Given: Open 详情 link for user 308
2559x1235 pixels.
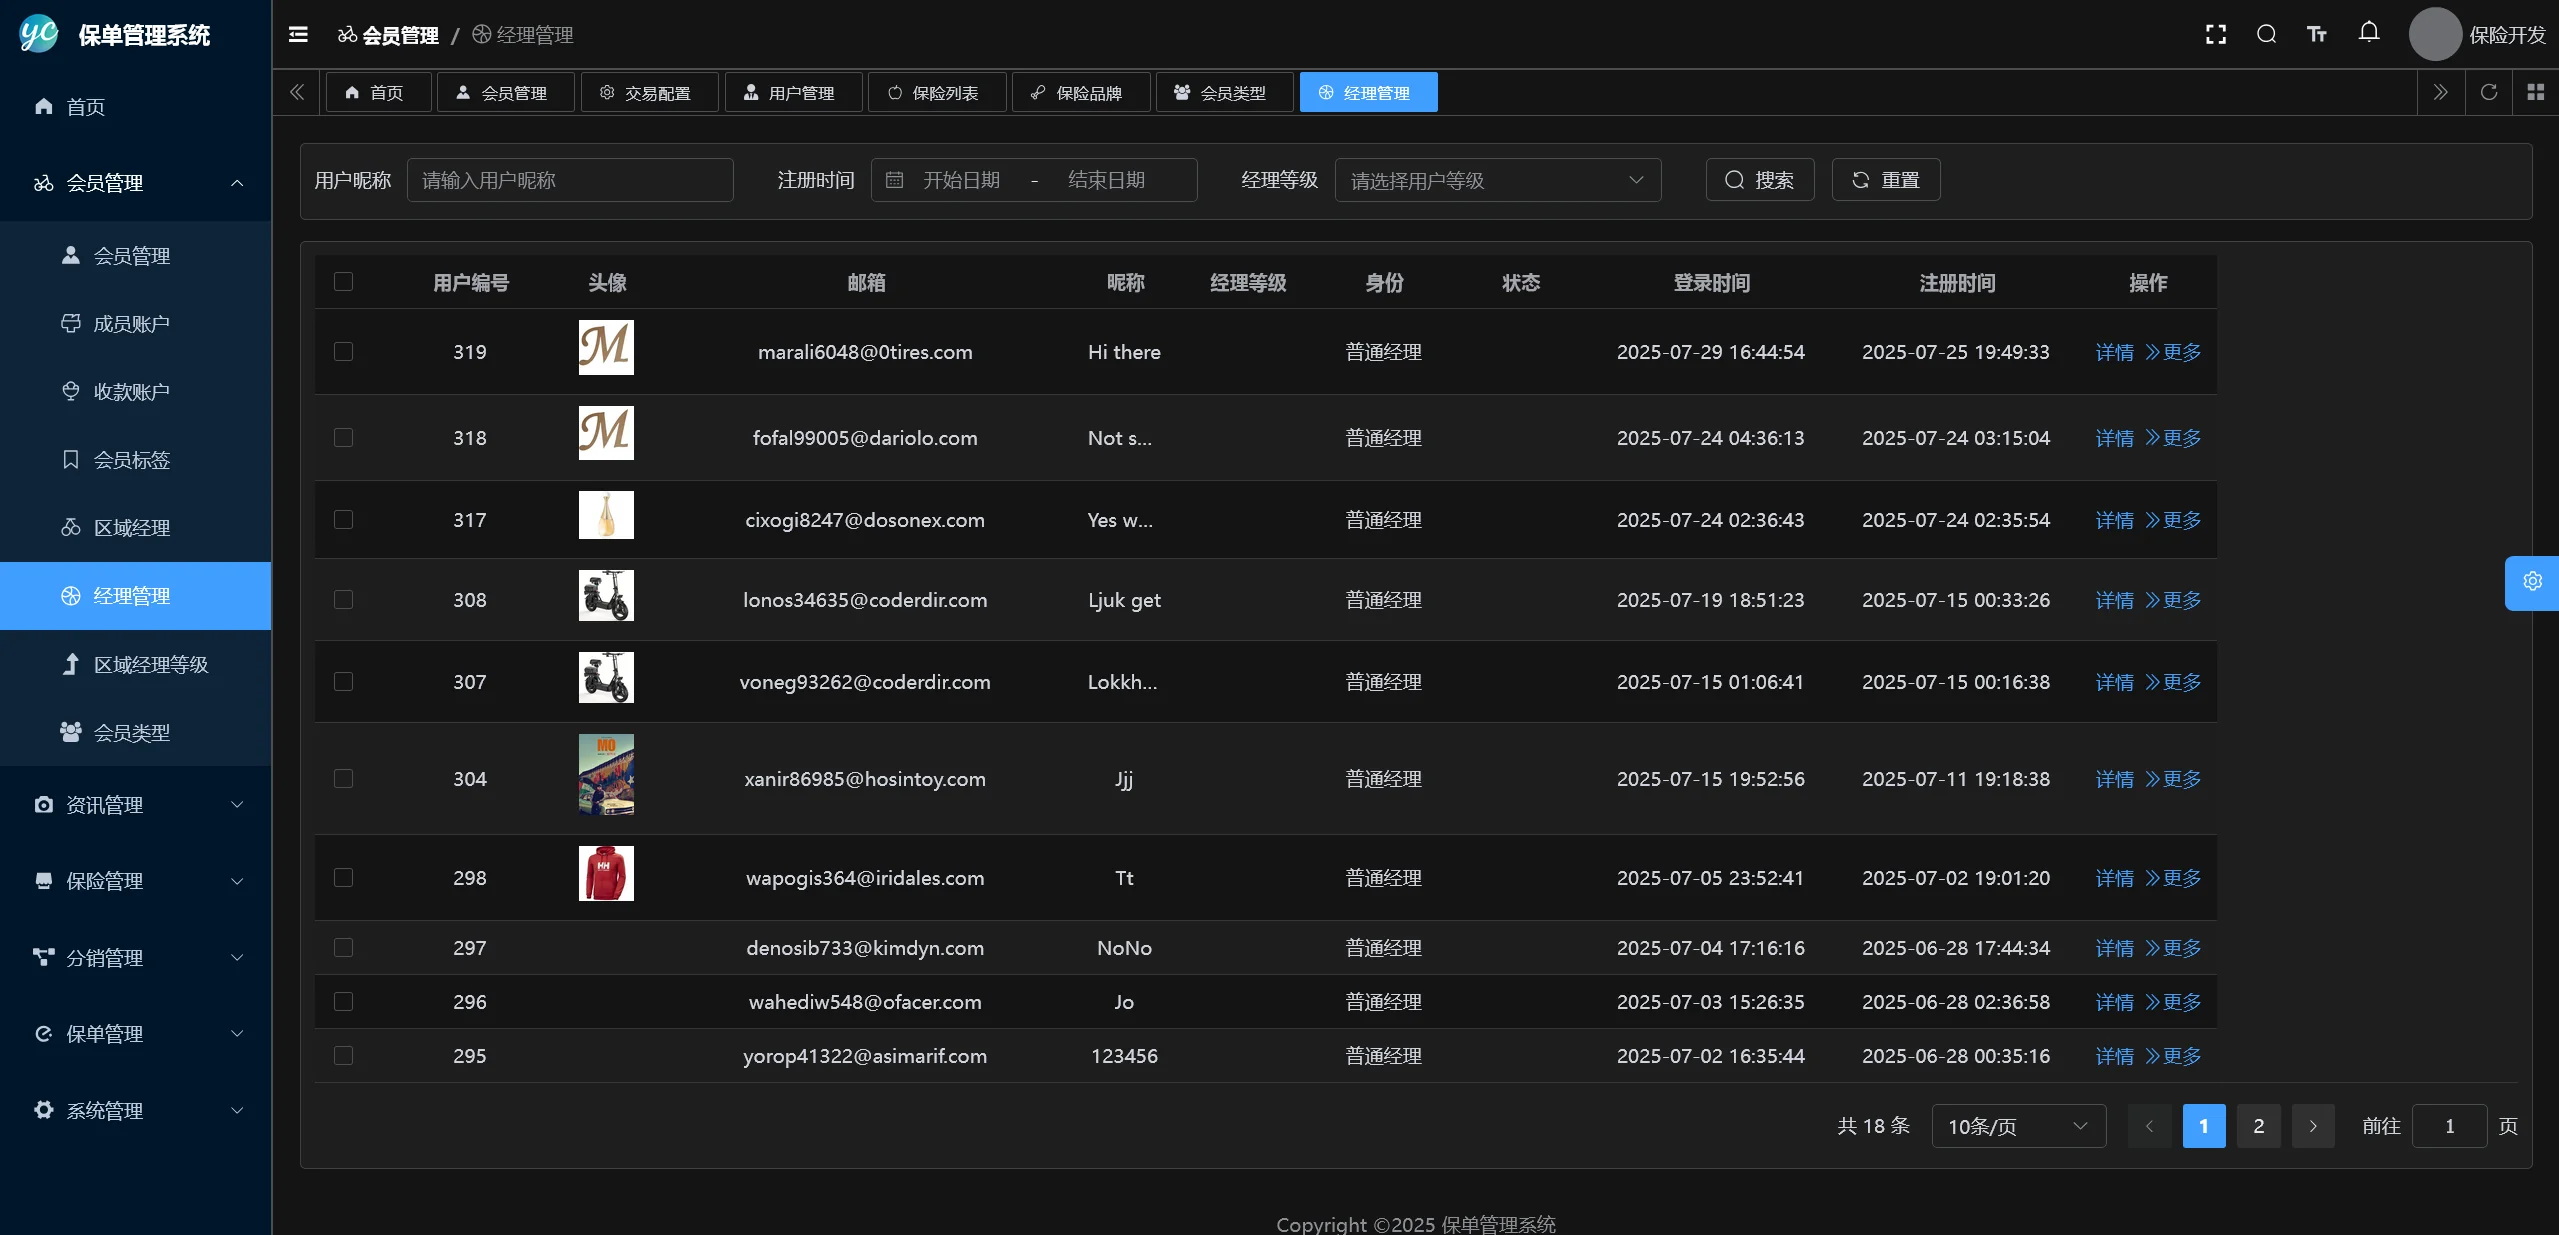Looking at the screenshot, I should tap(2113, 601).
